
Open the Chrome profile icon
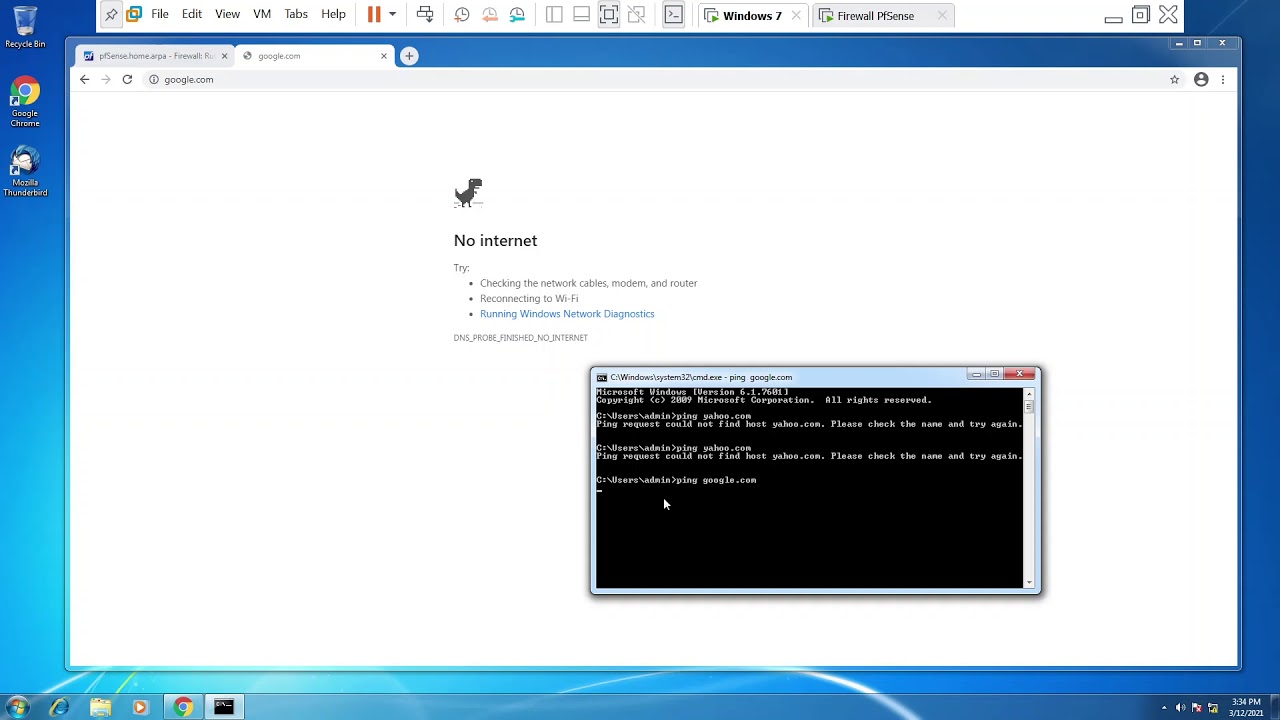tap(1201, 79)
